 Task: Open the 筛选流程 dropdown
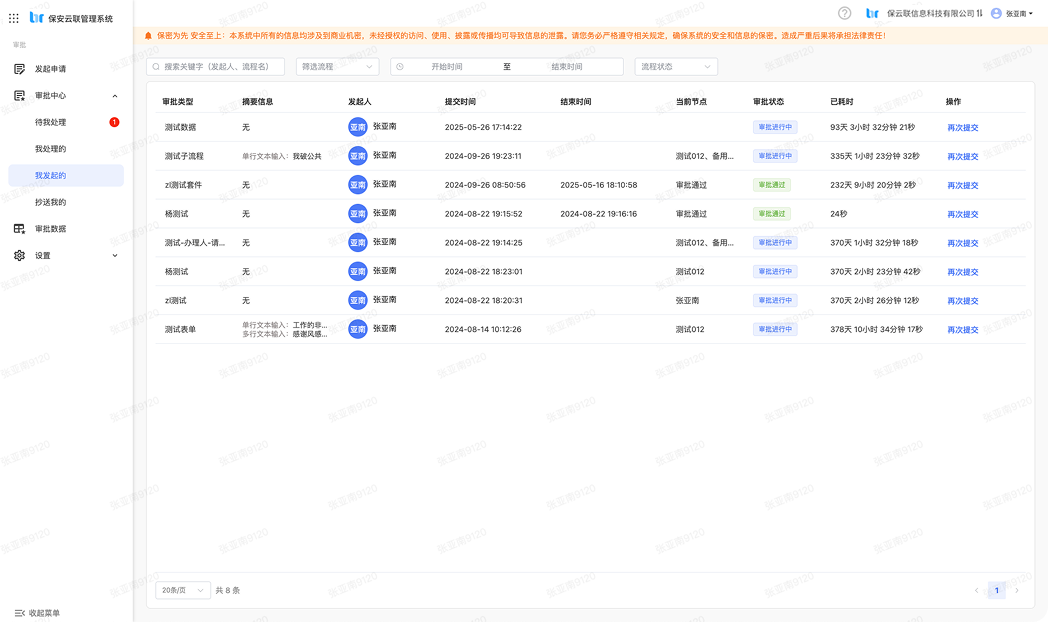(x=337, y=67)
